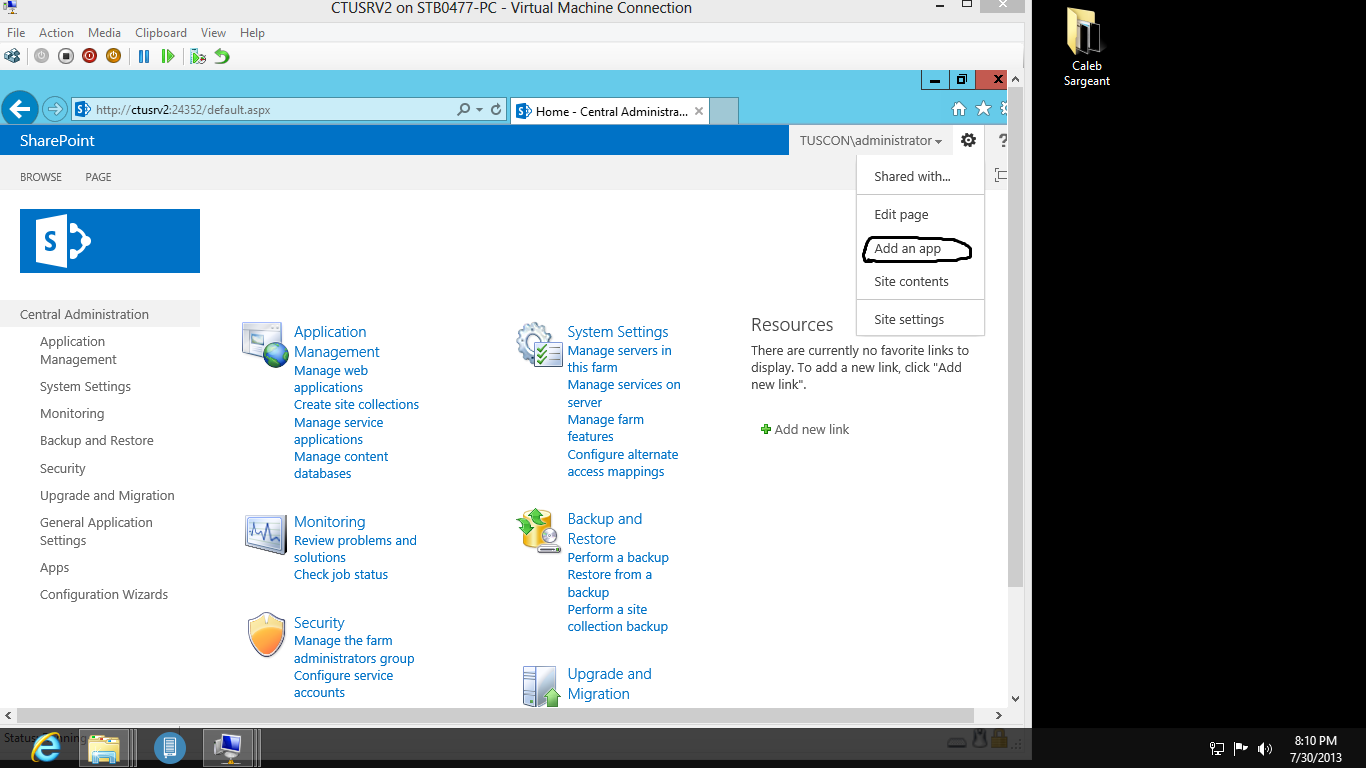Screen dimensions: 1366x768
Task: Click the Application Management section icon
Action: click(265, 344)
